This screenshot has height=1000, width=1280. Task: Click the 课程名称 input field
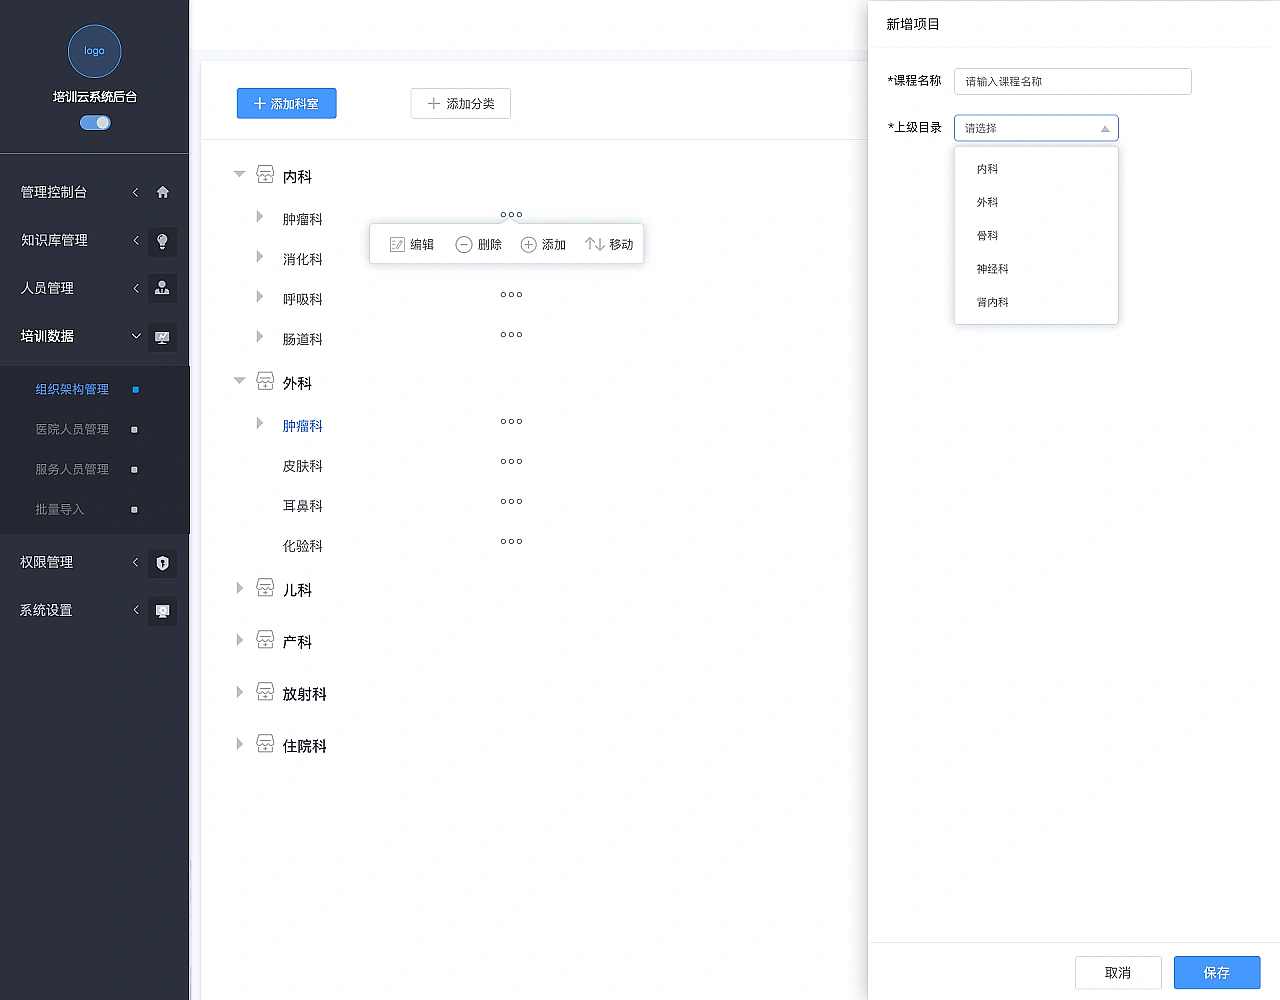click(x=1073, y=81)
